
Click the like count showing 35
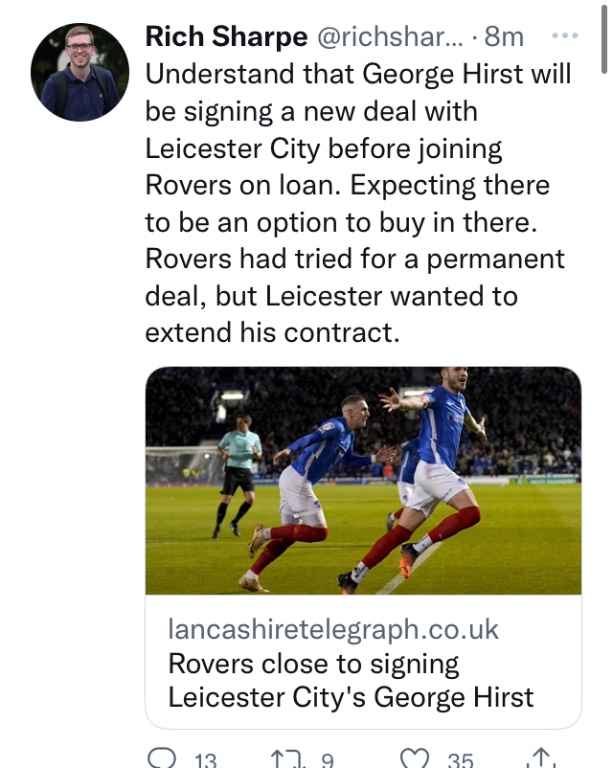[460, 761]
